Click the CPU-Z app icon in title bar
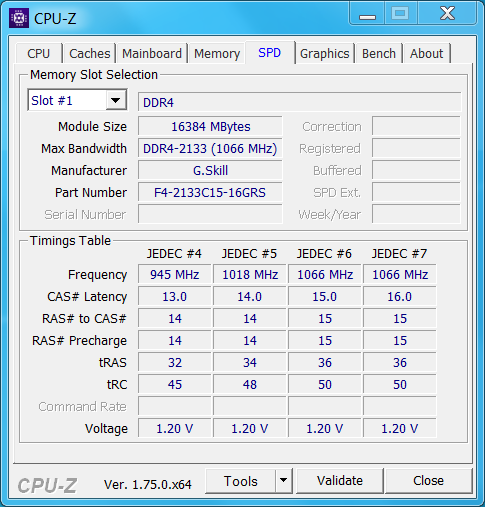The image size is (485, 507). [x=19, y=18]
